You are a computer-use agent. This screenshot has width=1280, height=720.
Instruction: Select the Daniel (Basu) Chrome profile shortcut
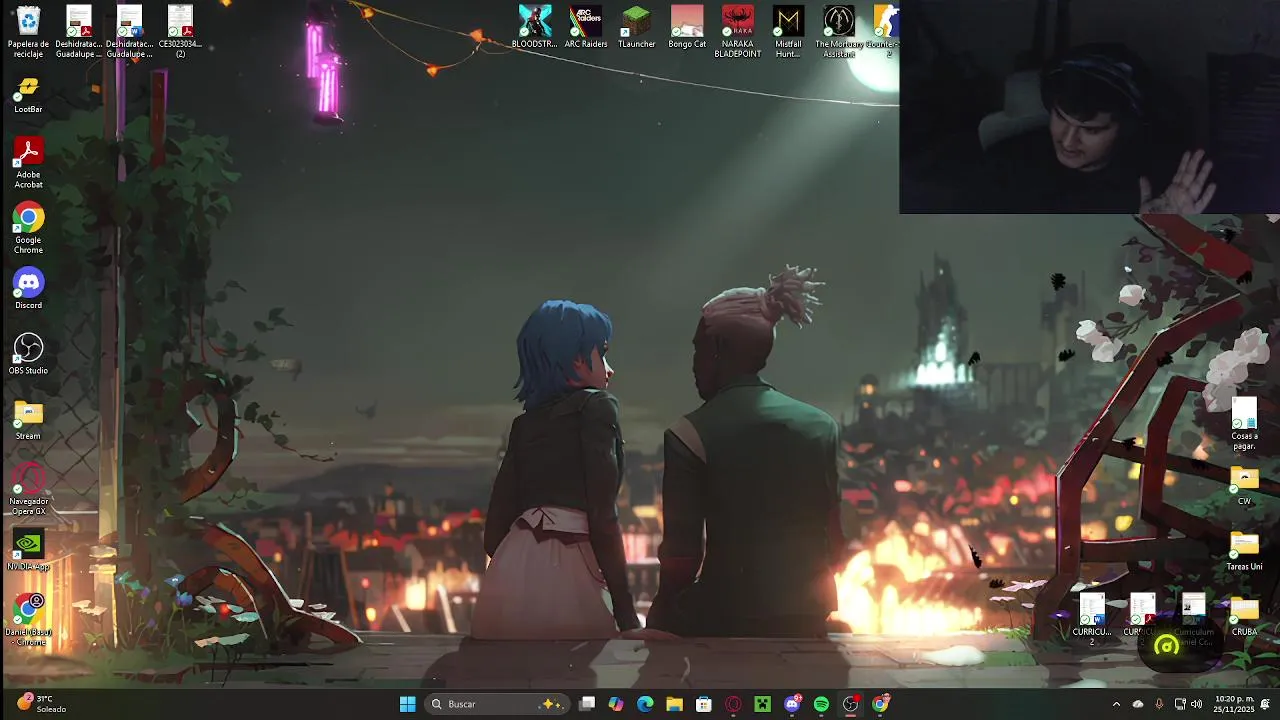click(x=28, y=620)
